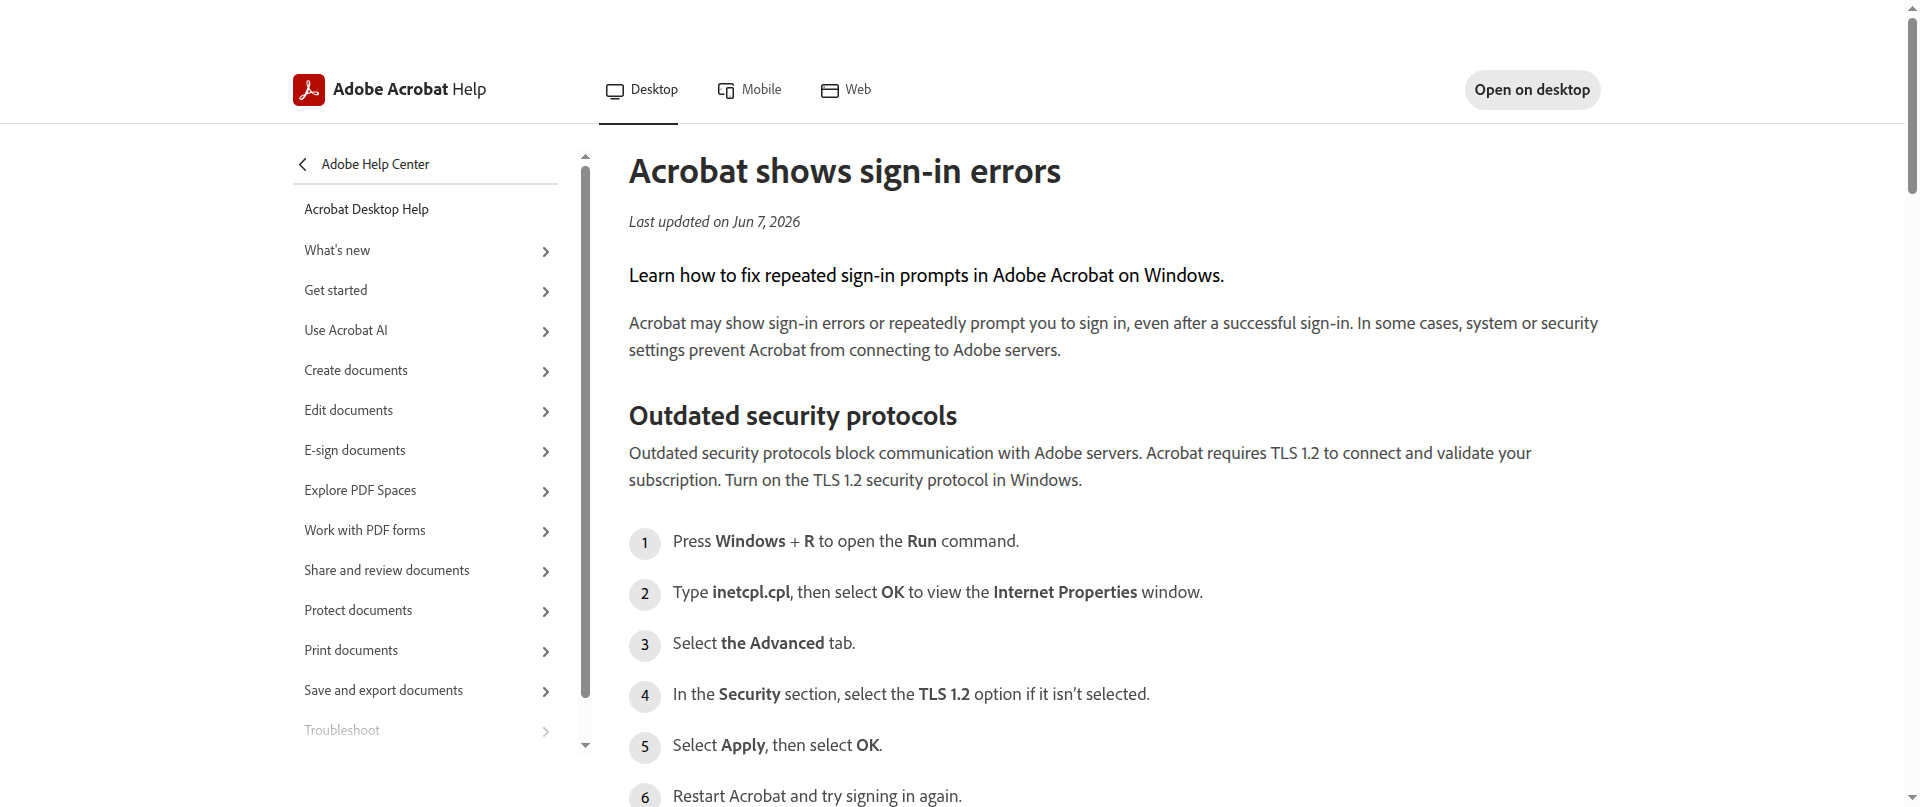The width and height of the screenshot is (1920, 807).
Task: Click the red Adobe Acrobat logo icon
Action: coord(309,90)
